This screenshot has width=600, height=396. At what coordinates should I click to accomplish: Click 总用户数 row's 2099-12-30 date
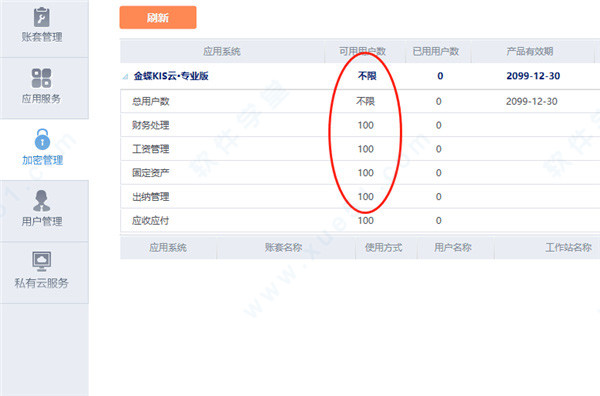pyautogui.click(x=532, y=101)
